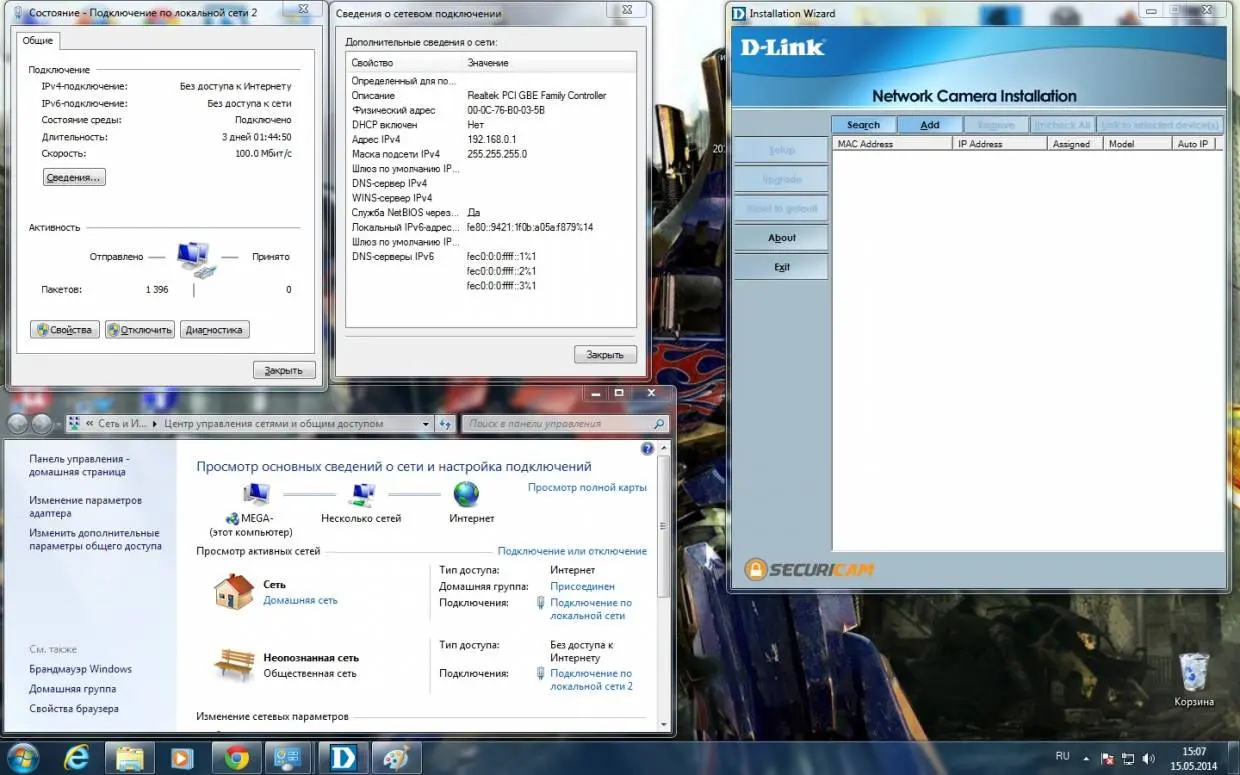Viewport: 1240px width, 775px height.
Task: Expand the address bar history dropdown arrow
Action: pos(426,424)
